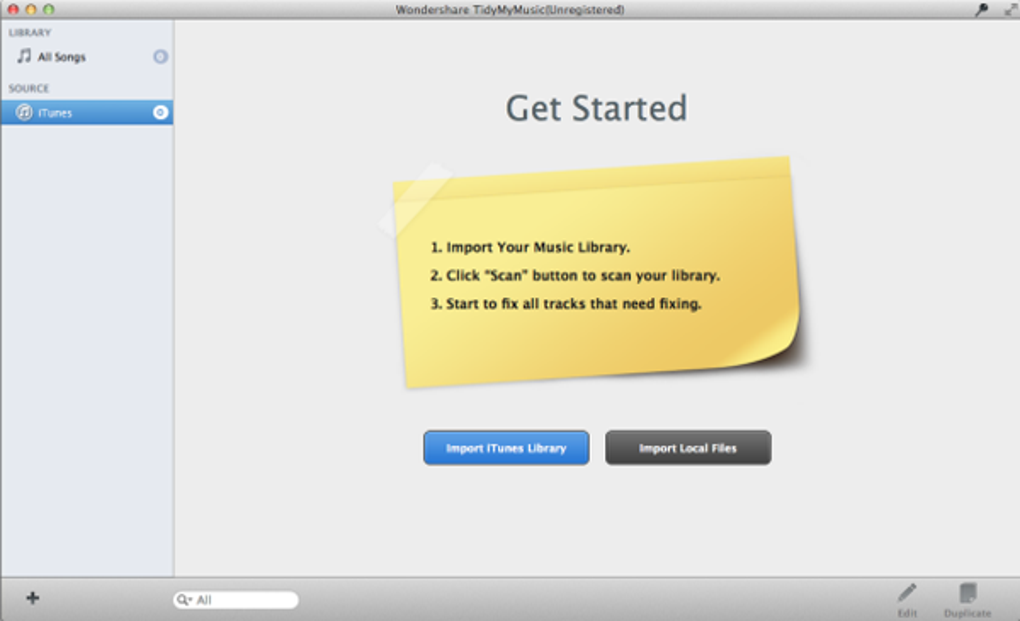This screenshot has height=621, width=1020.
Task: Click the red close window button
Action: point(13,9)
